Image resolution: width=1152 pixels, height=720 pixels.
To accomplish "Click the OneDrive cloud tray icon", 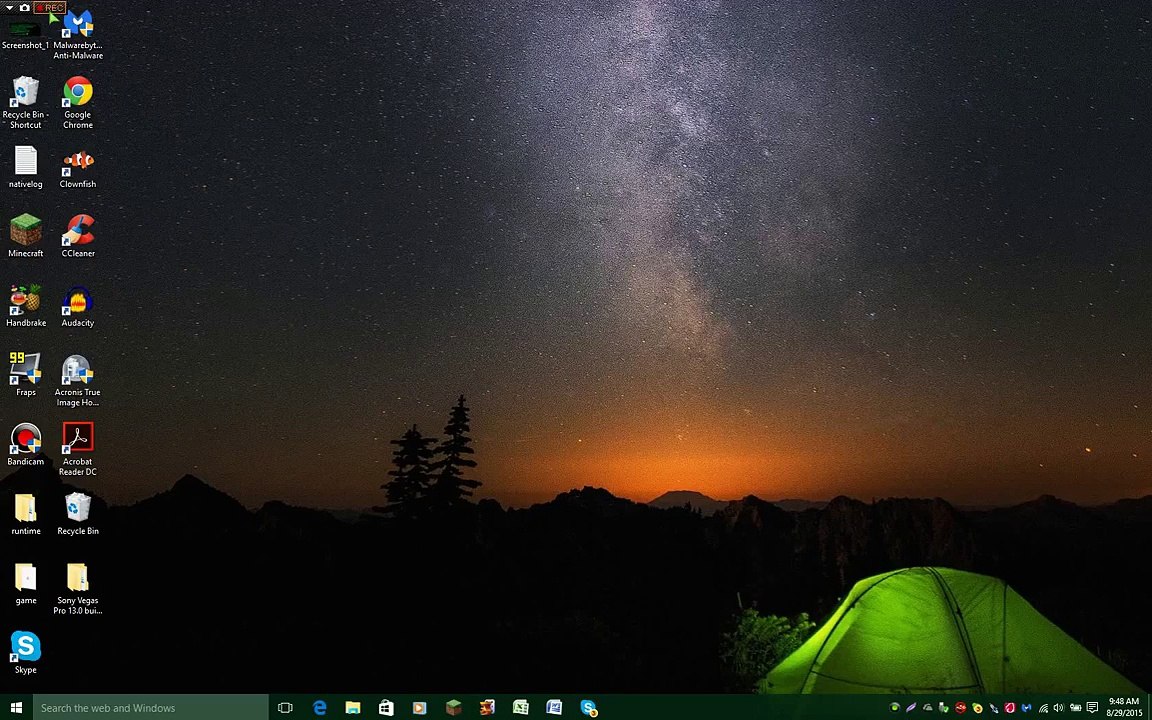I will (928, 708).
